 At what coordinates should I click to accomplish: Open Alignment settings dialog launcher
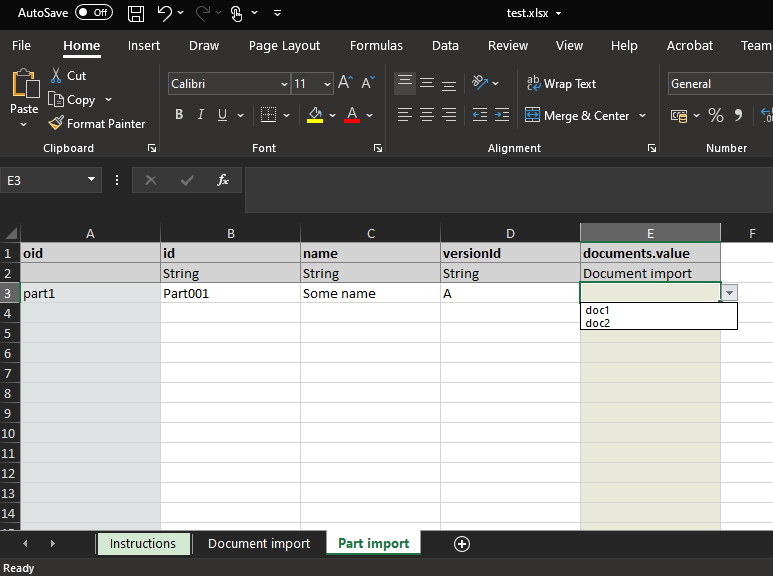click(652, 148)
